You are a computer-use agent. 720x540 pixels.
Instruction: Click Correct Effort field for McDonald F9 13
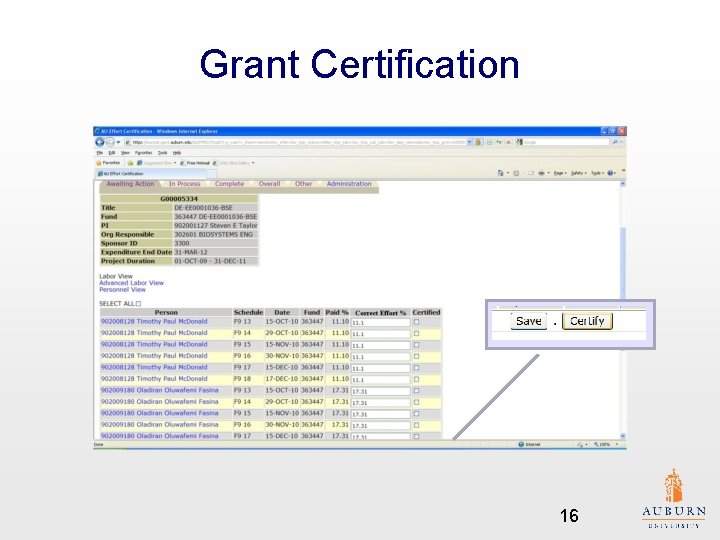(x=380, y=322)
